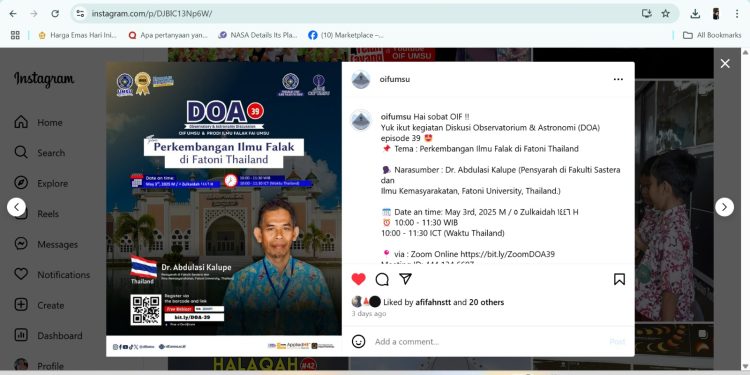Install app icon in address bar
Screen dimensions: 750x375
(x=647, y=14)
